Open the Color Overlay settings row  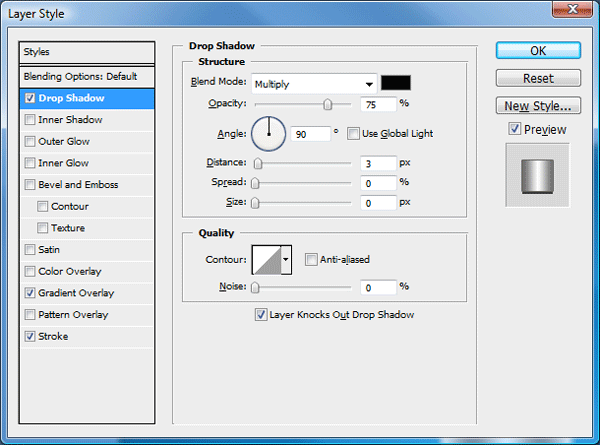pos(87,271)
